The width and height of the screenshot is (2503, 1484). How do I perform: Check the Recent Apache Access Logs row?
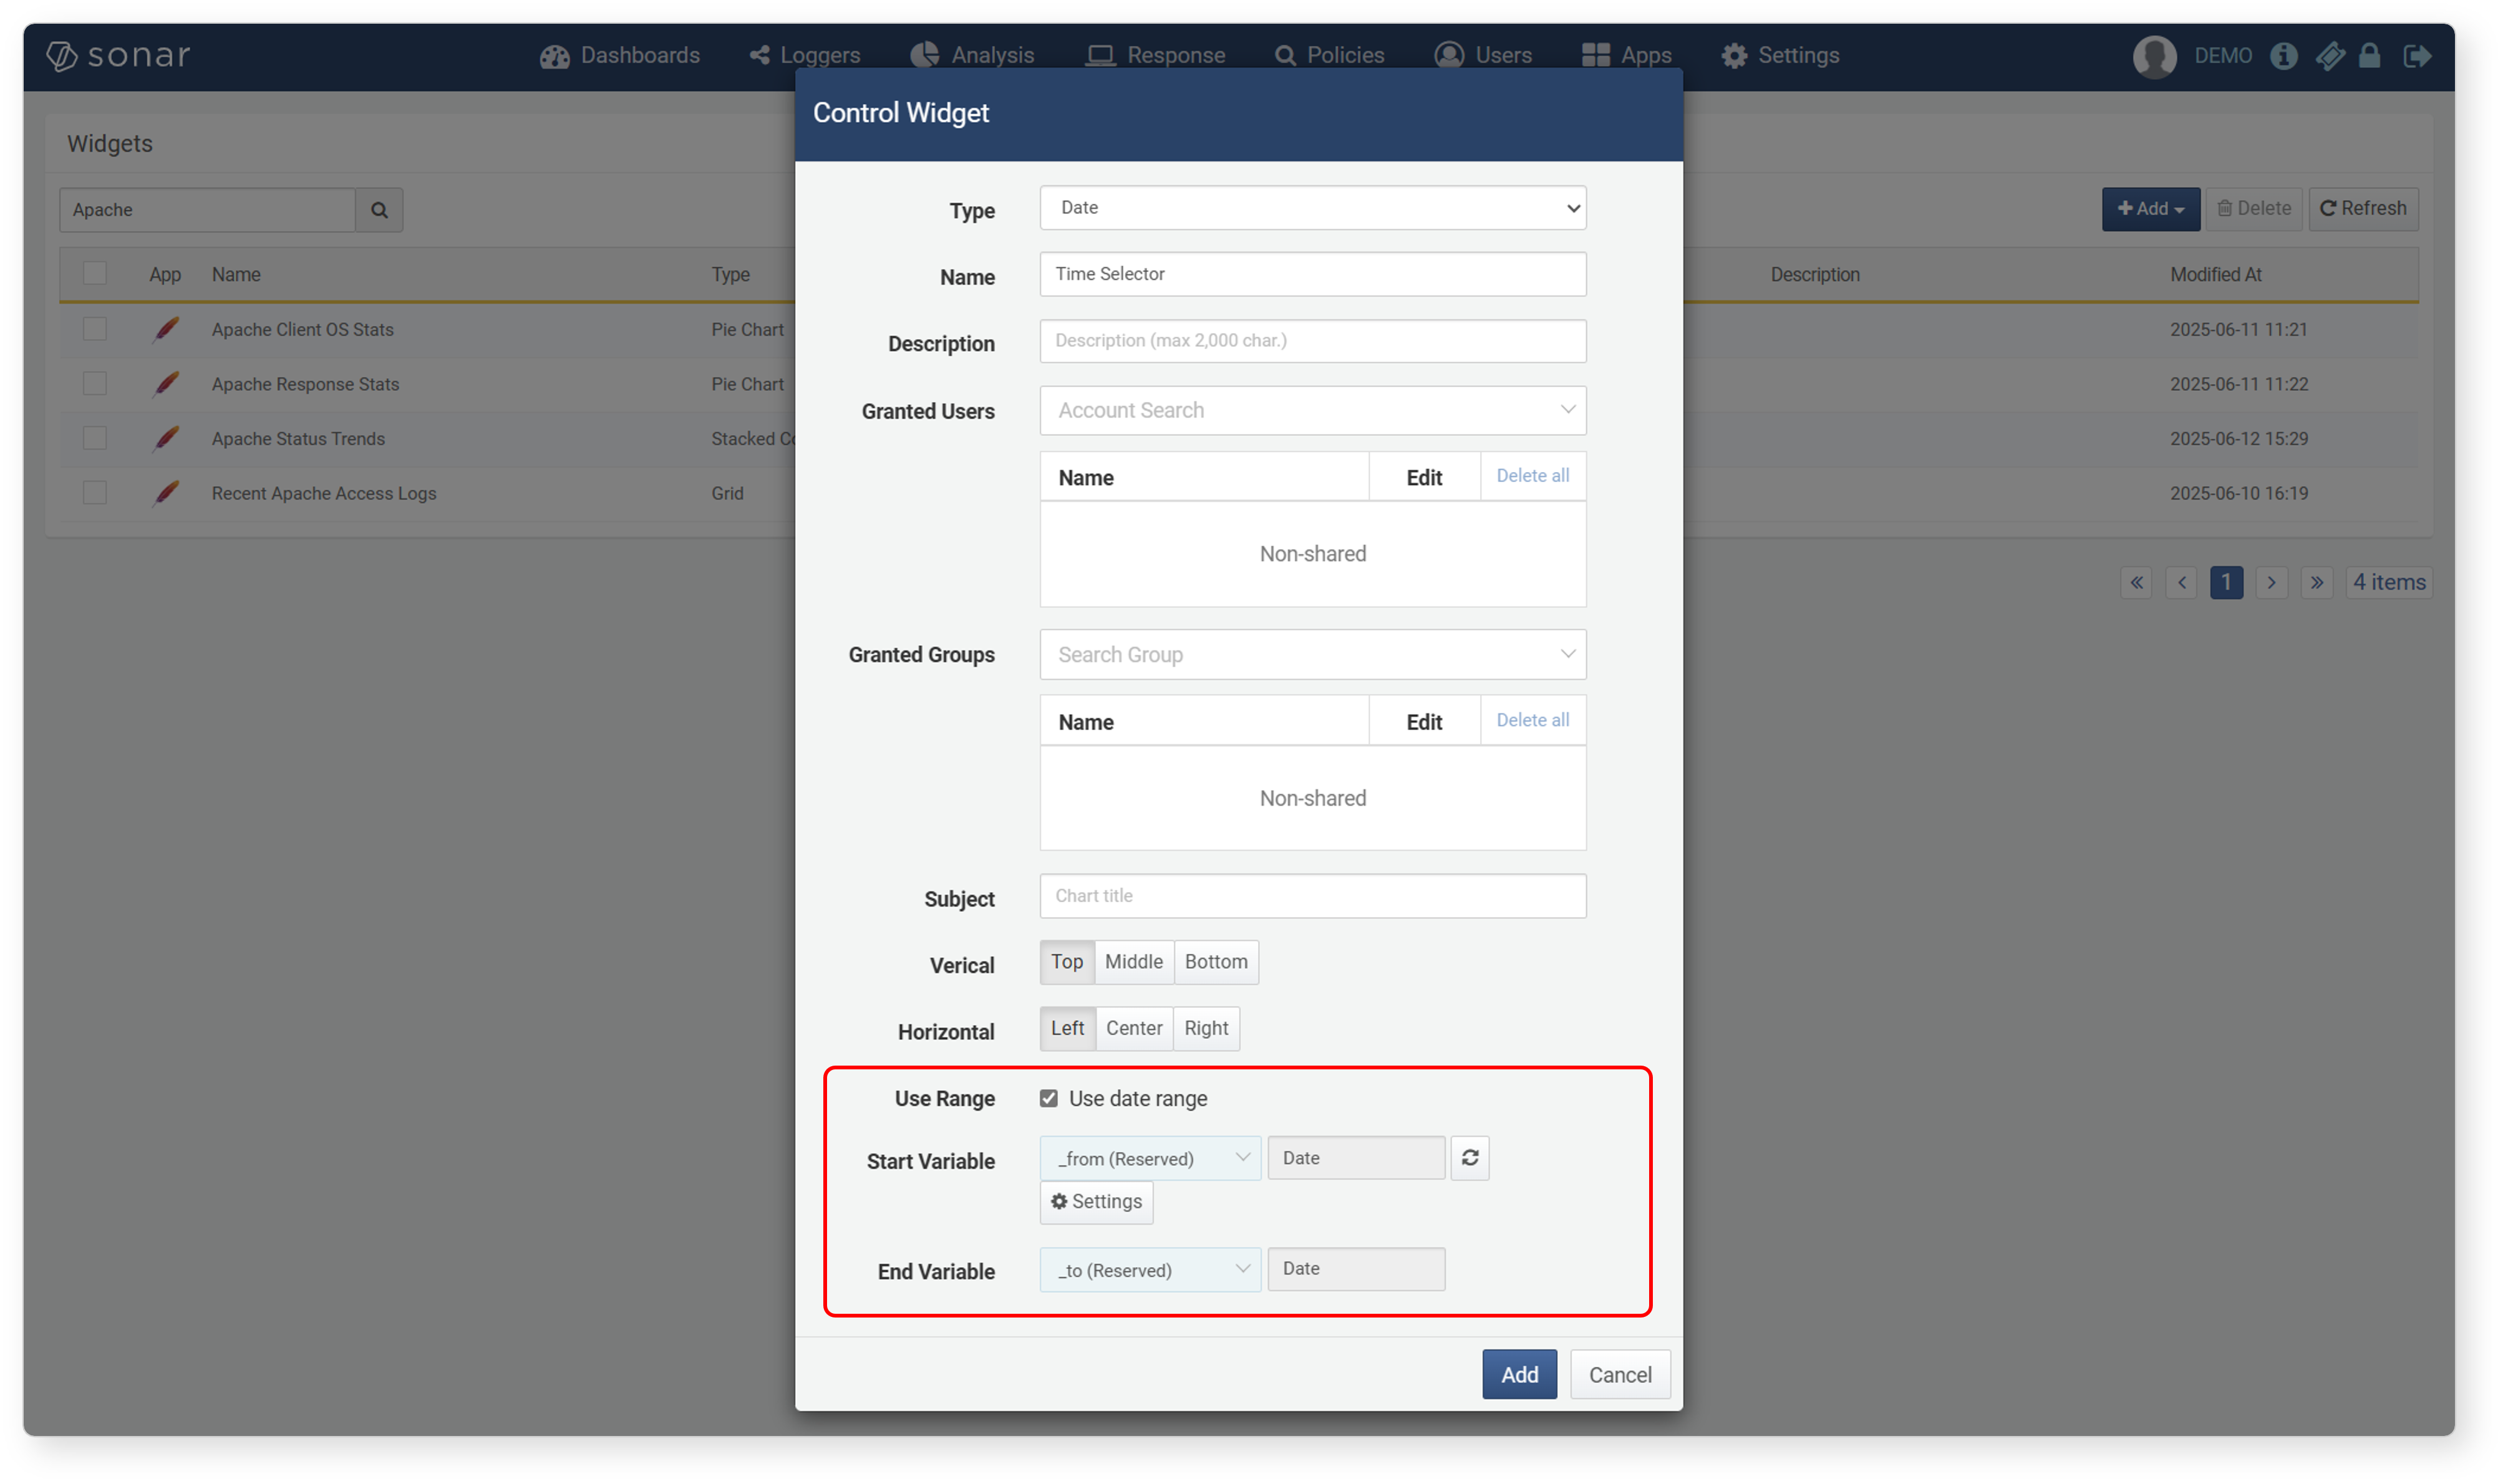click(x=95, y=493)
